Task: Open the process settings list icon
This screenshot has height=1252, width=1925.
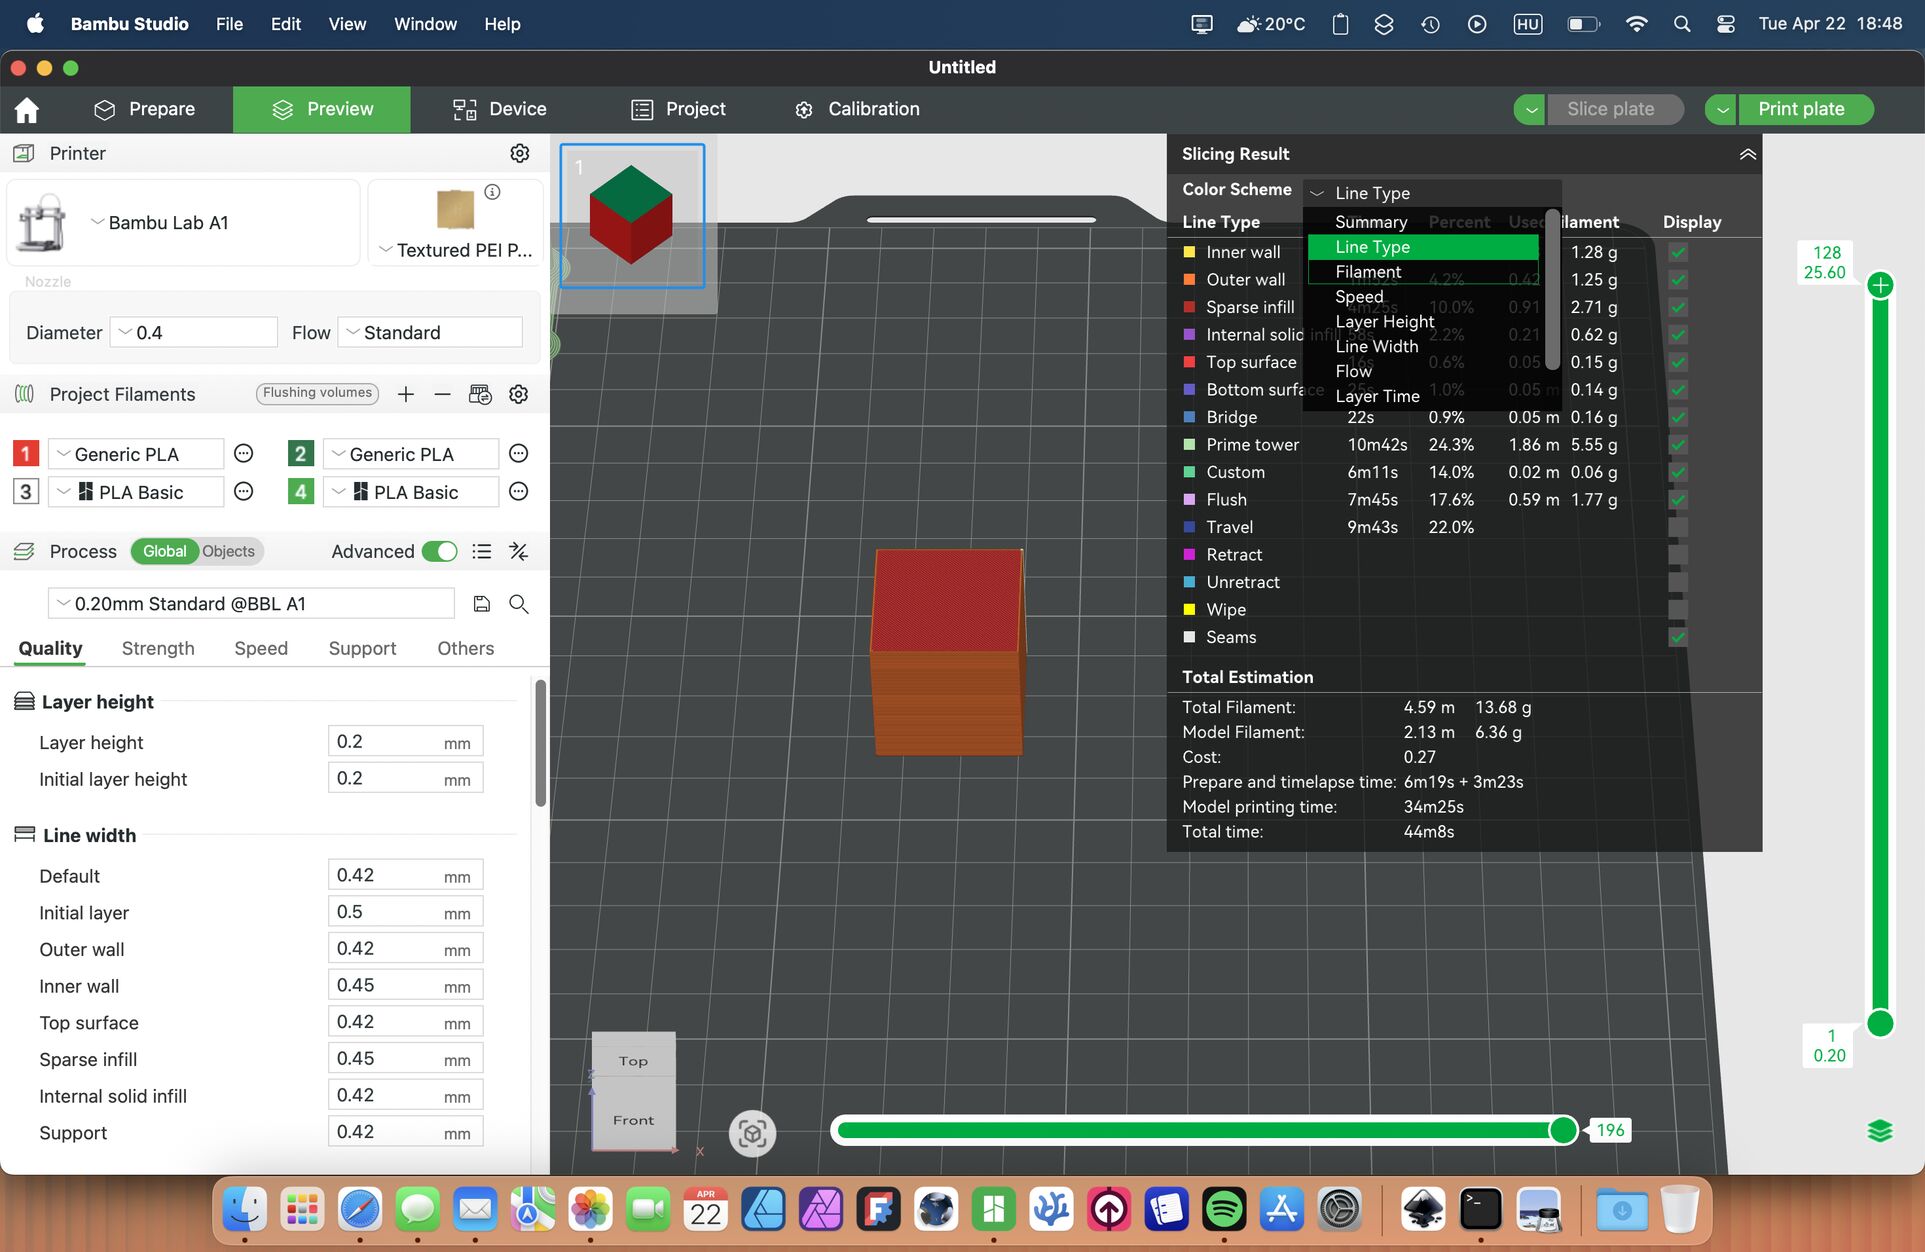Action: [482, 551]
